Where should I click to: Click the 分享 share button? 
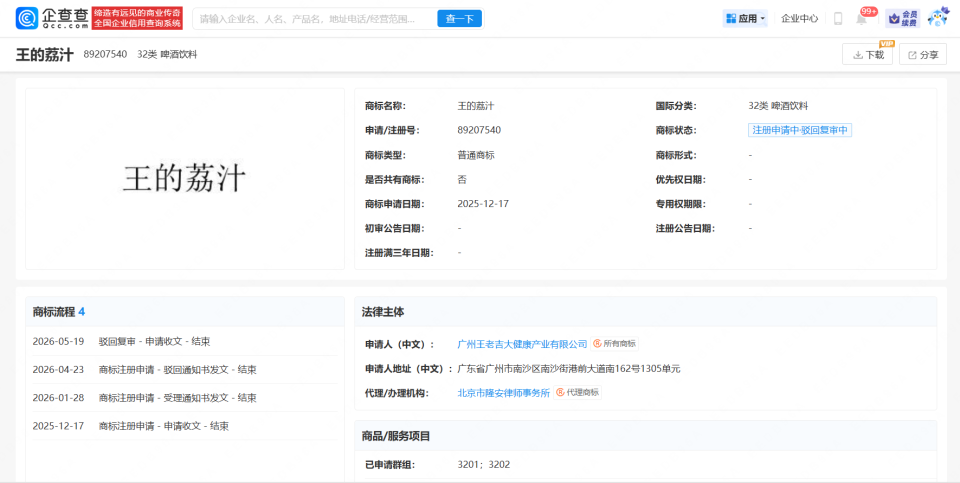tap(923, 54)
